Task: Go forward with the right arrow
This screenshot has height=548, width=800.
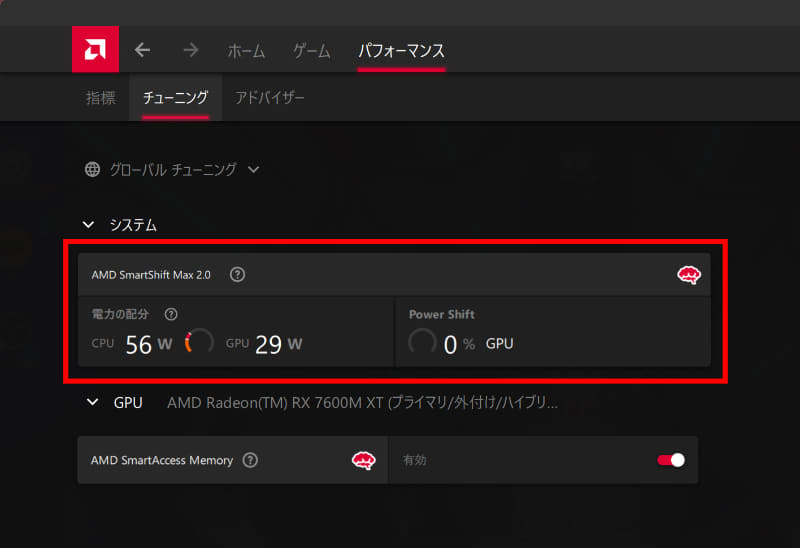Action: pyautogui.click(x=191, y=50)
